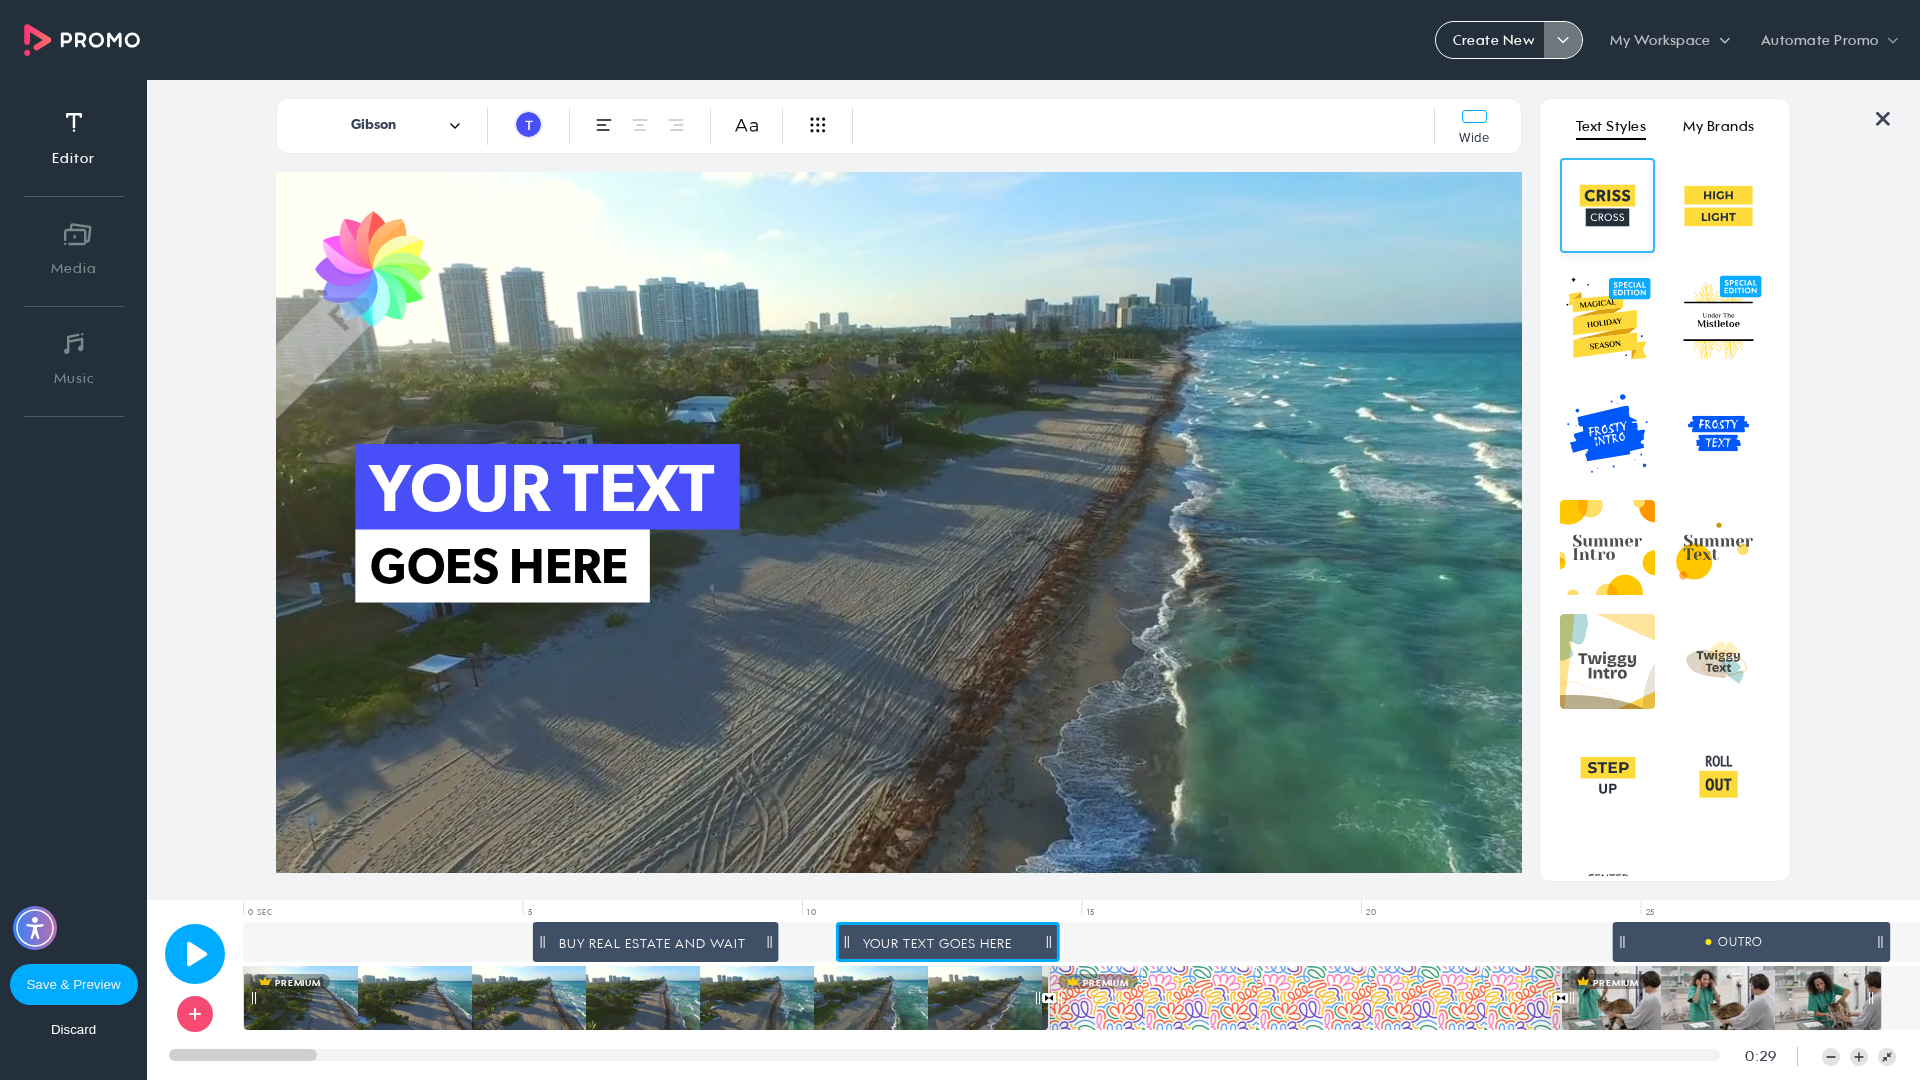Click Save & Preview button
Viewport: 1920px width, 1080px height.
click(74, 985)
